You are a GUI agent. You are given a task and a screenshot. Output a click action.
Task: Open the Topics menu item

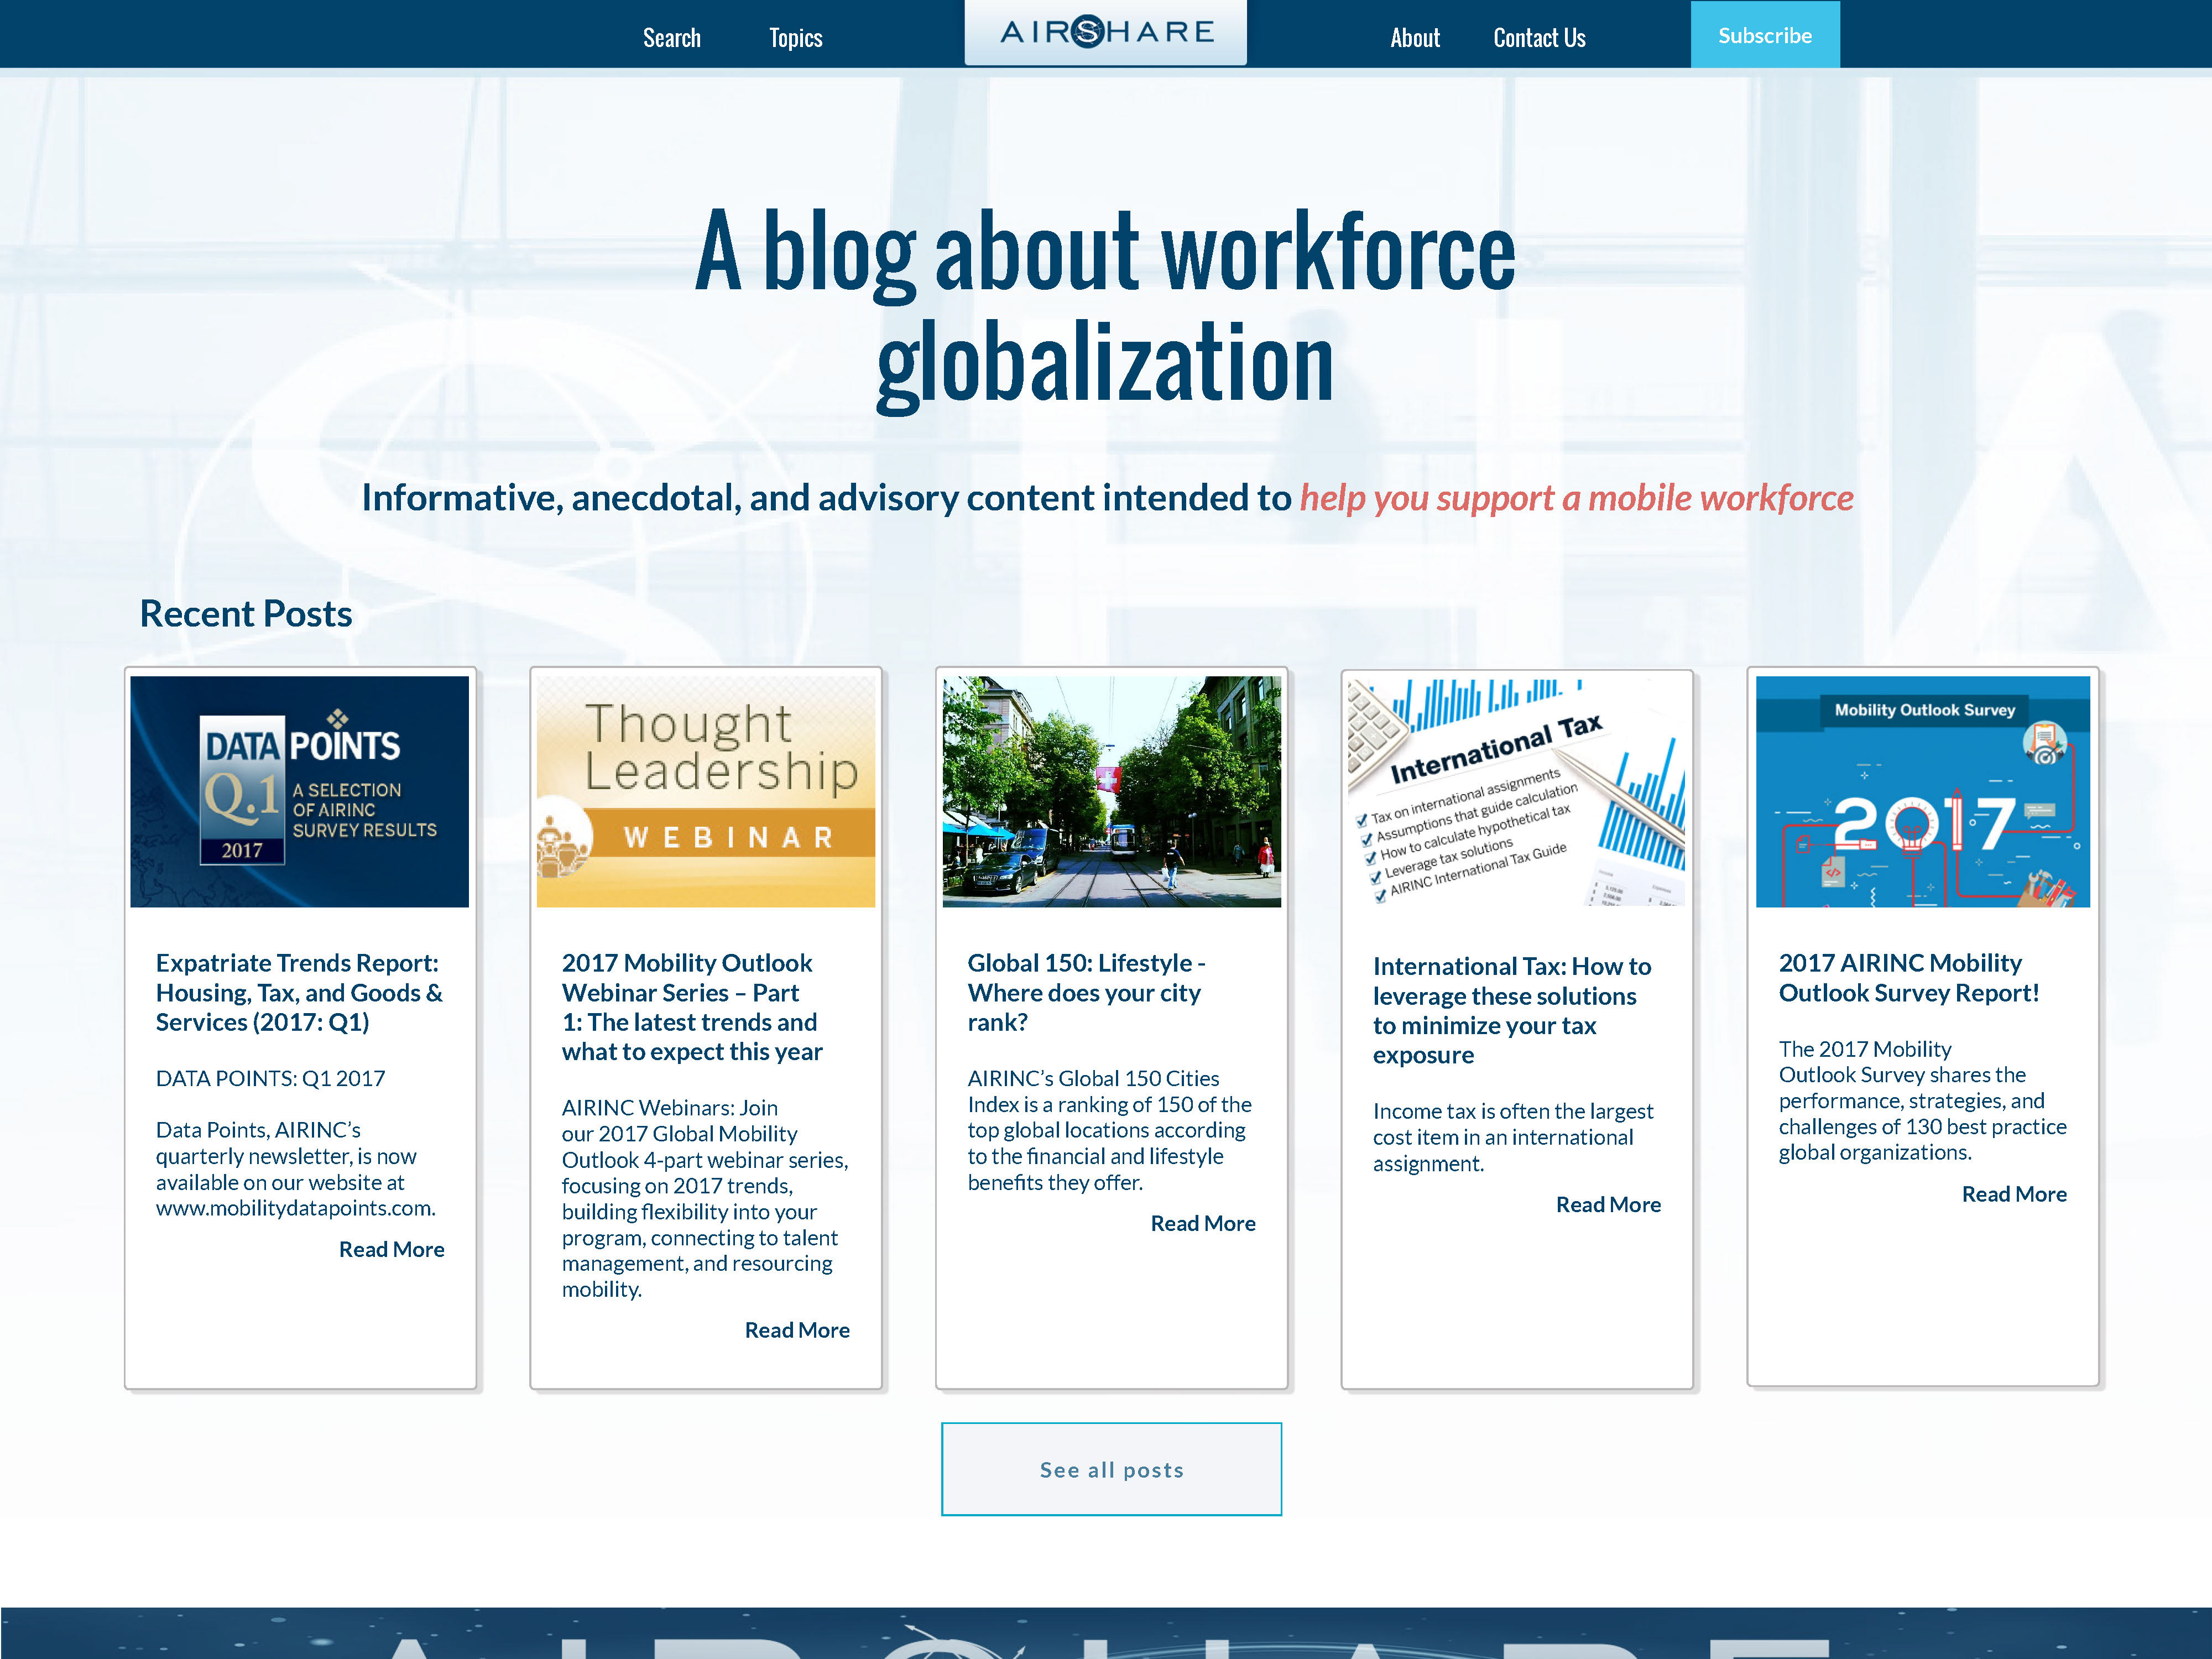pos(795,38)
